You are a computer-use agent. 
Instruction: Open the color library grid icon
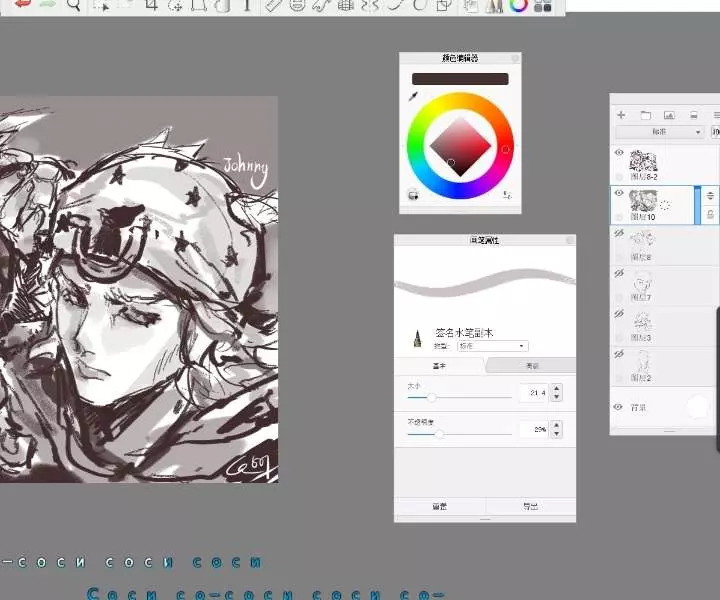coord(543,6)
